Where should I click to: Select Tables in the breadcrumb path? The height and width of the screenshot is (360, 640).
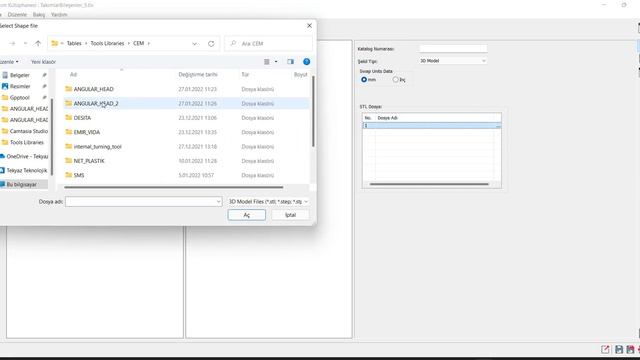[74, 43]
